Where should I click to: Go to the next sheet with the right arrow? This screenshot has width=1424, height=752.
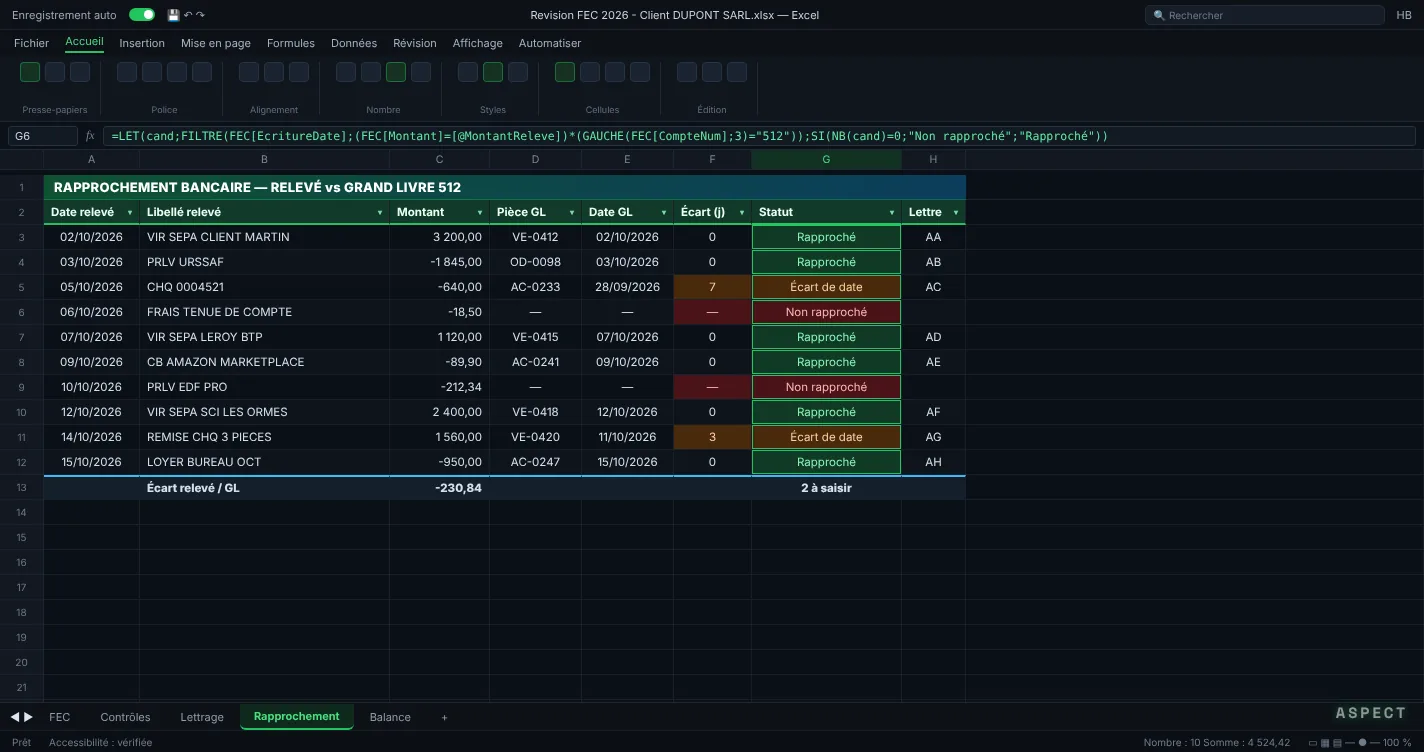point(28,717)
